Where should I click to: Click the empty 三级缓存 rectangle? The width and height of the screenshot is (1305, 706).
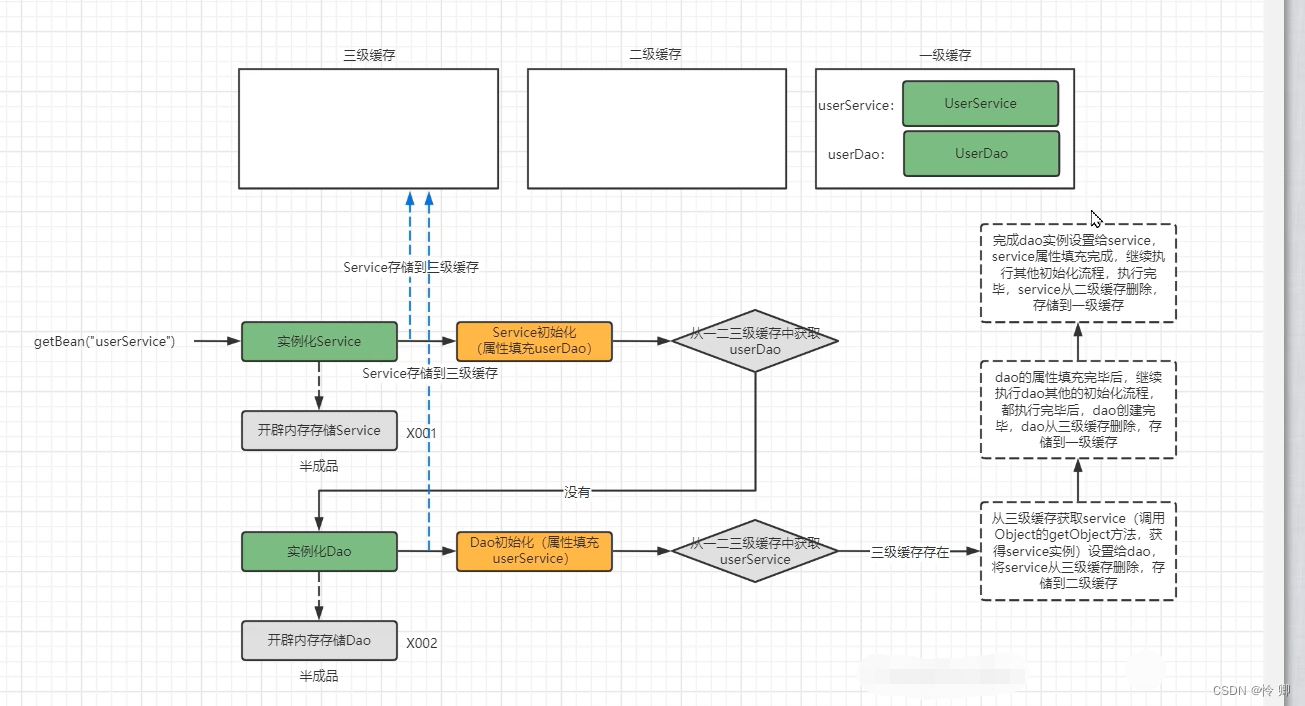point(368,128)
